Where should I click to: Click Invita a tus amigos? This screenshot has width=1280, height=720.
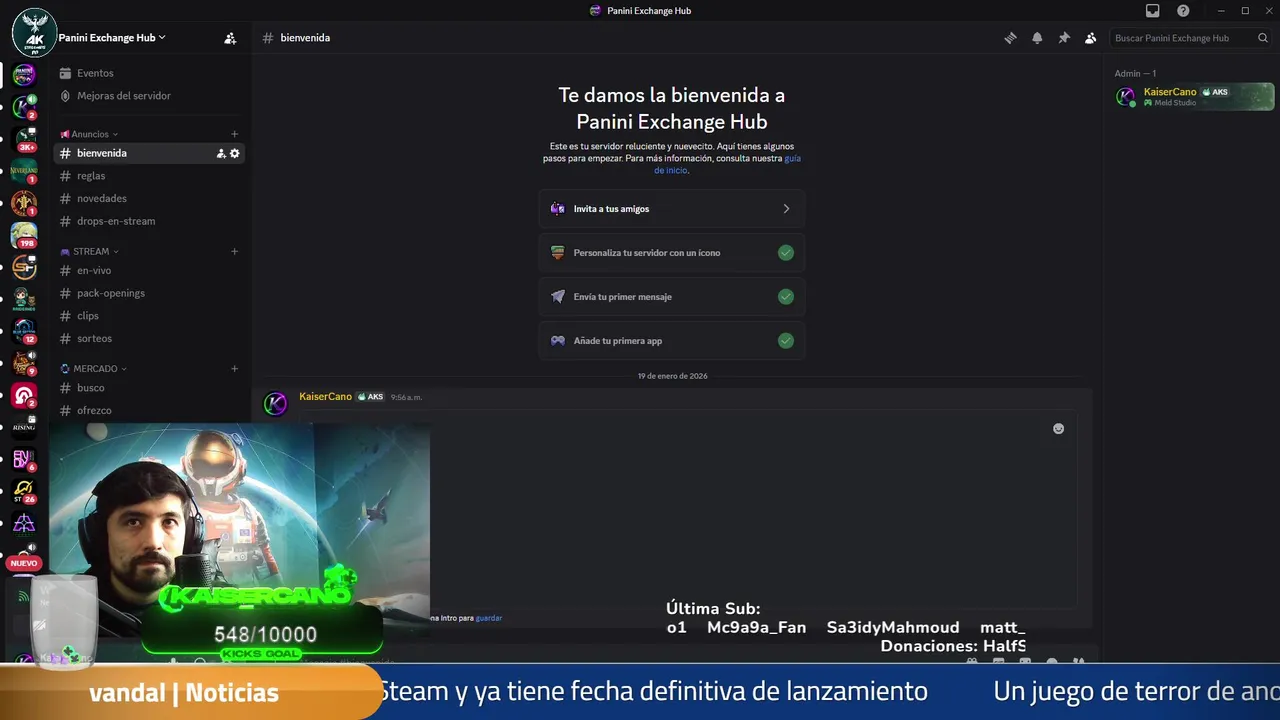click(x=672, y=209)
